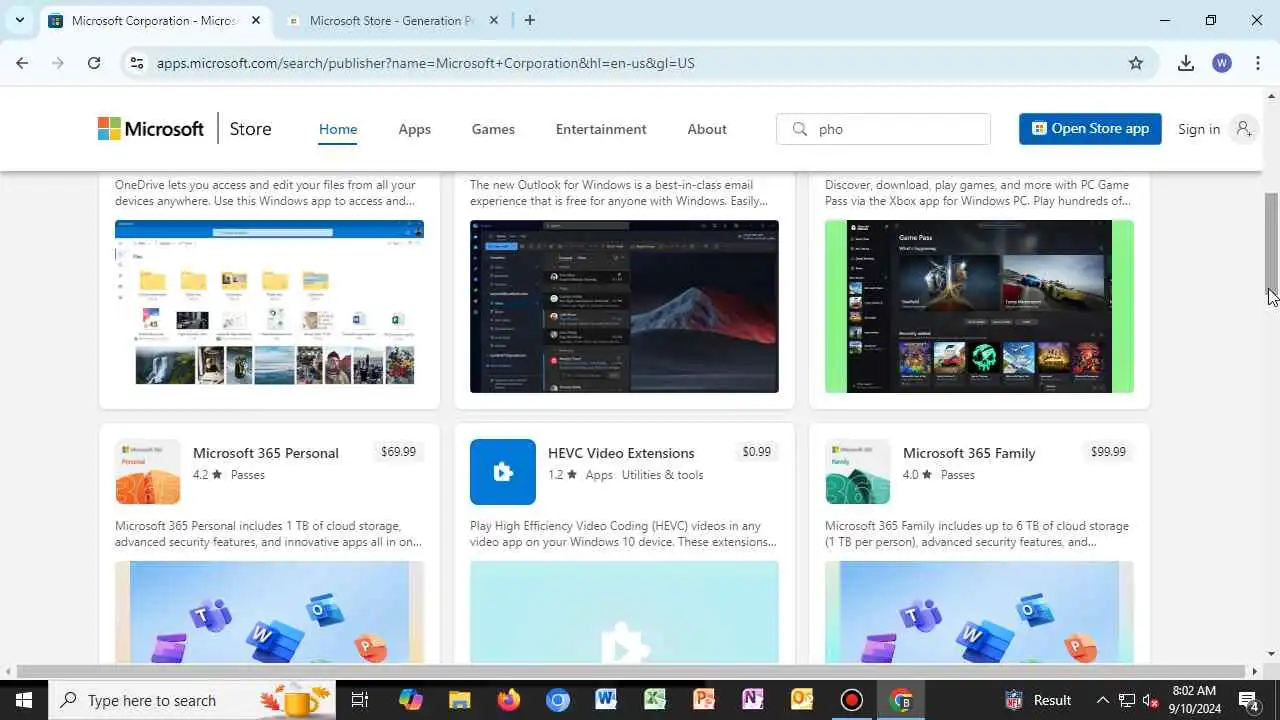The width and height of the screenshot is (1280, 720).
Task: Open Word from the taskbar
Action: 606,700
